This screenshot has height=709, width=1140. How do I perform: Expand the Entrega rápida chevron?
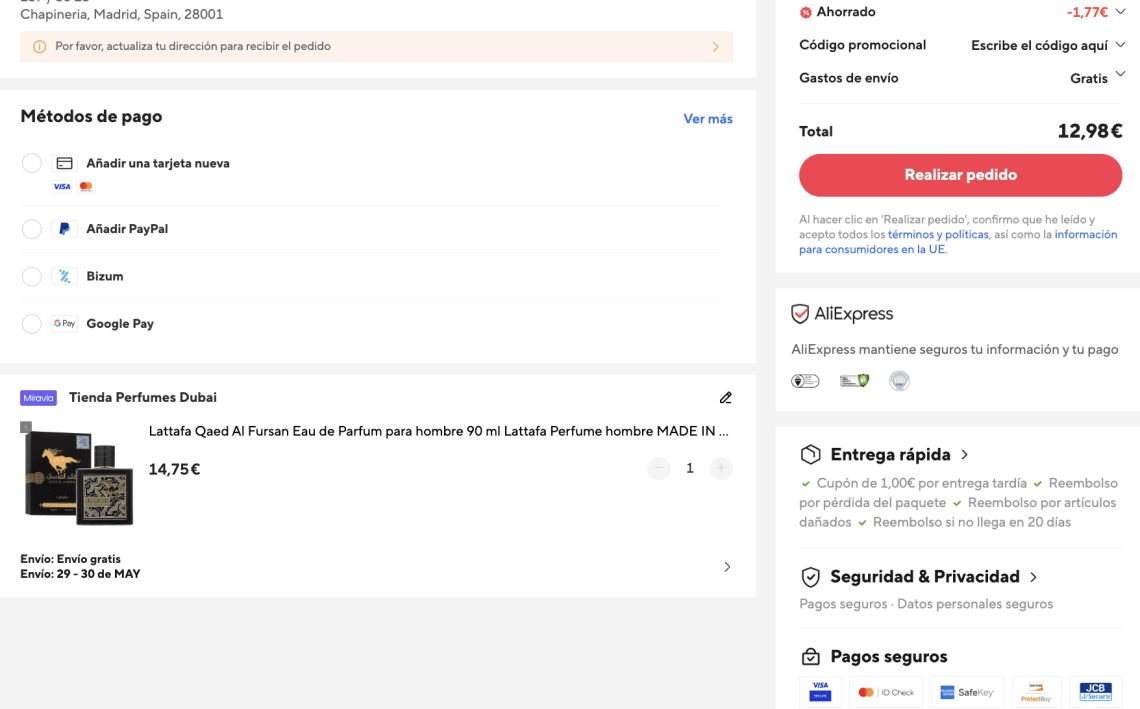(x=965, y=454)
